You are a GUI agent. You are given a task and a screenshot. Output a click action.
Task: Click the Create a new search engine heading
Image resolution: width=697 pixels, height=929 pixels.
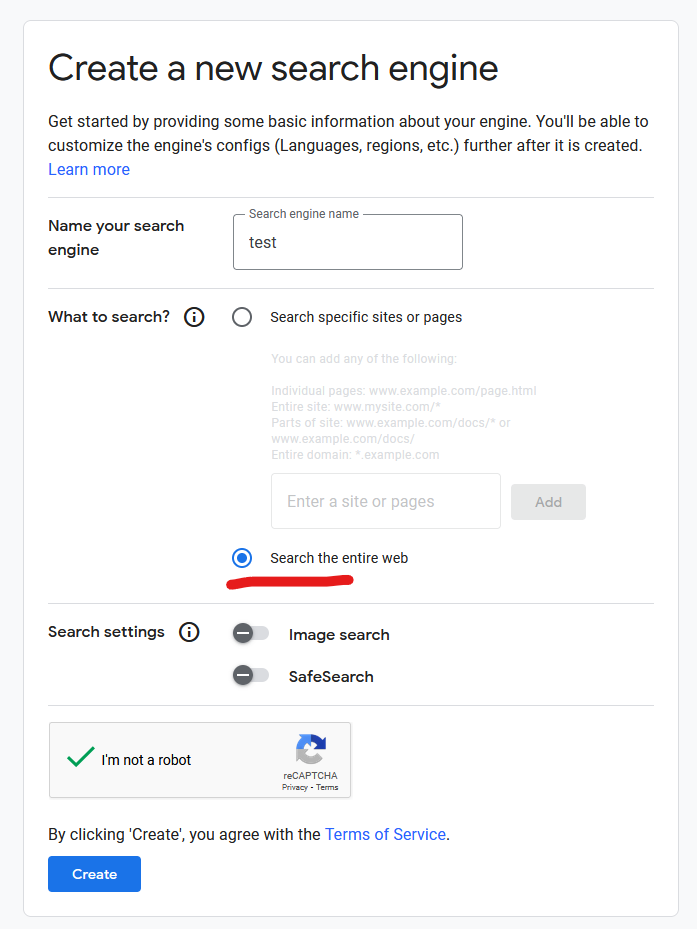tap(273, 68)
